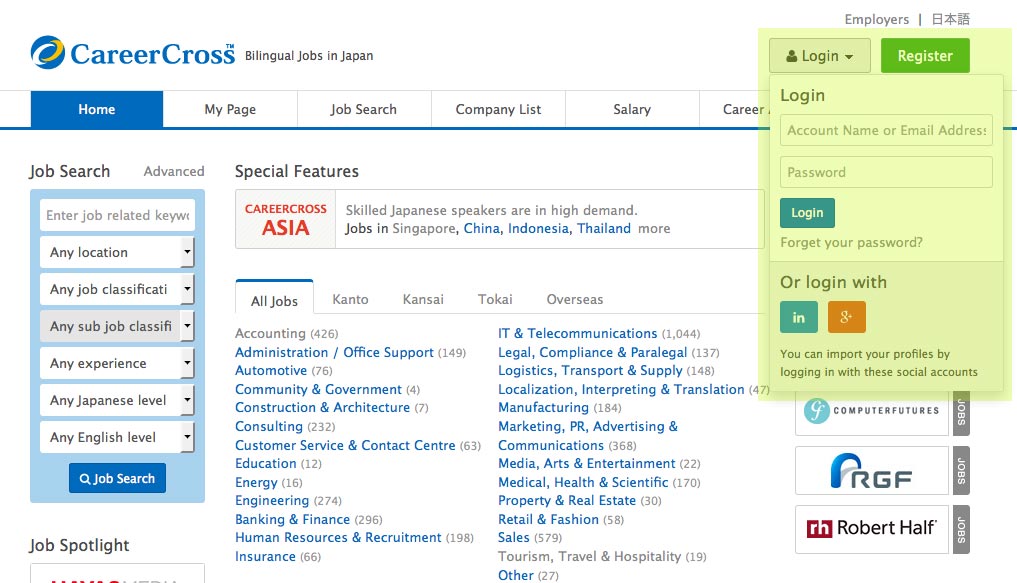This screenshot has height=583, width=1017.
Task: Open Consulting job category
Action: (x=269, y=426)
